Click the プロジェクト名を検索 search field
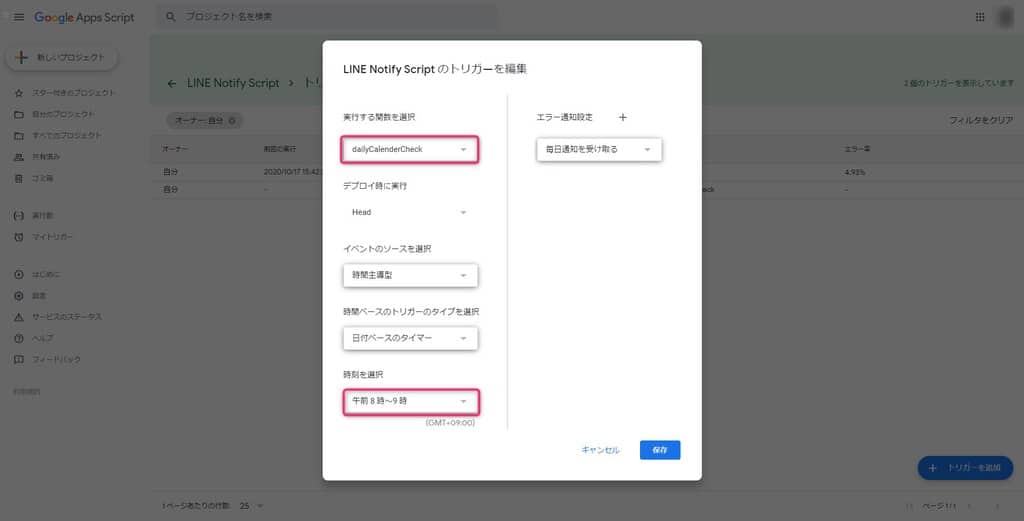 point(330,17)
